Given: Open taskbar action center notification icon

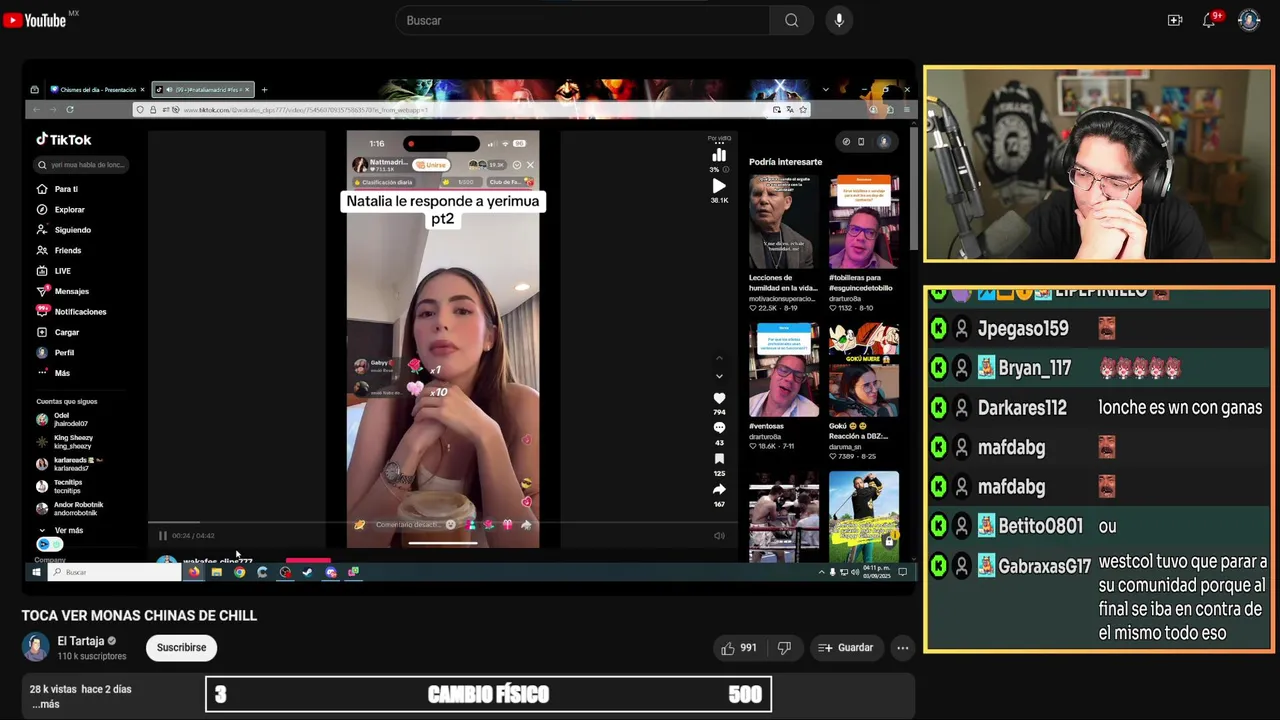Looking at the screenshot, I should coord(902,572).
